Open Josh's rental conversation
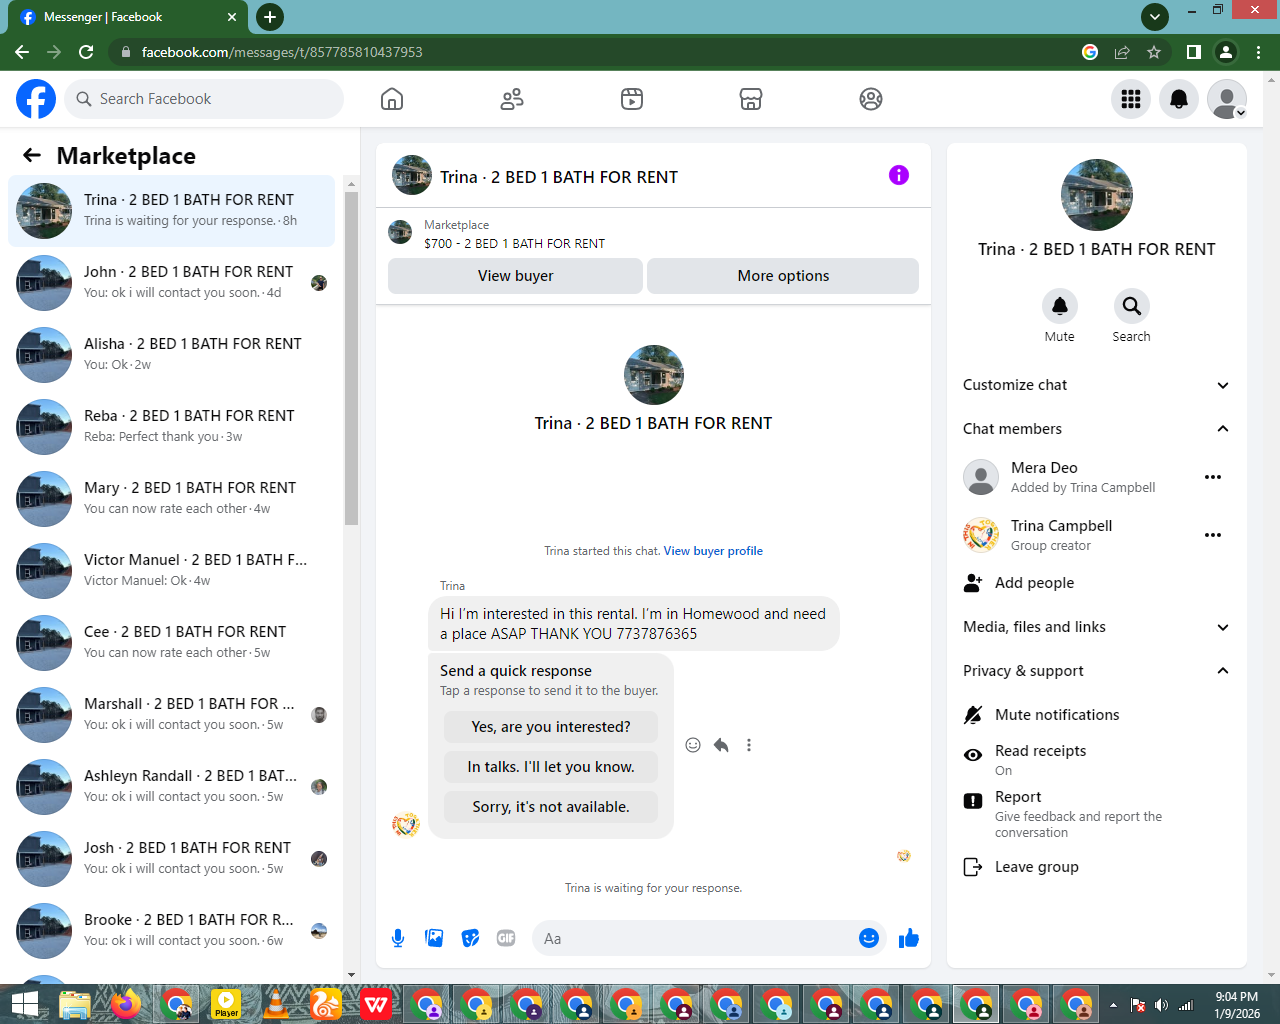Viewport: 1280px width, 1024px height. [x=172, y=859]
